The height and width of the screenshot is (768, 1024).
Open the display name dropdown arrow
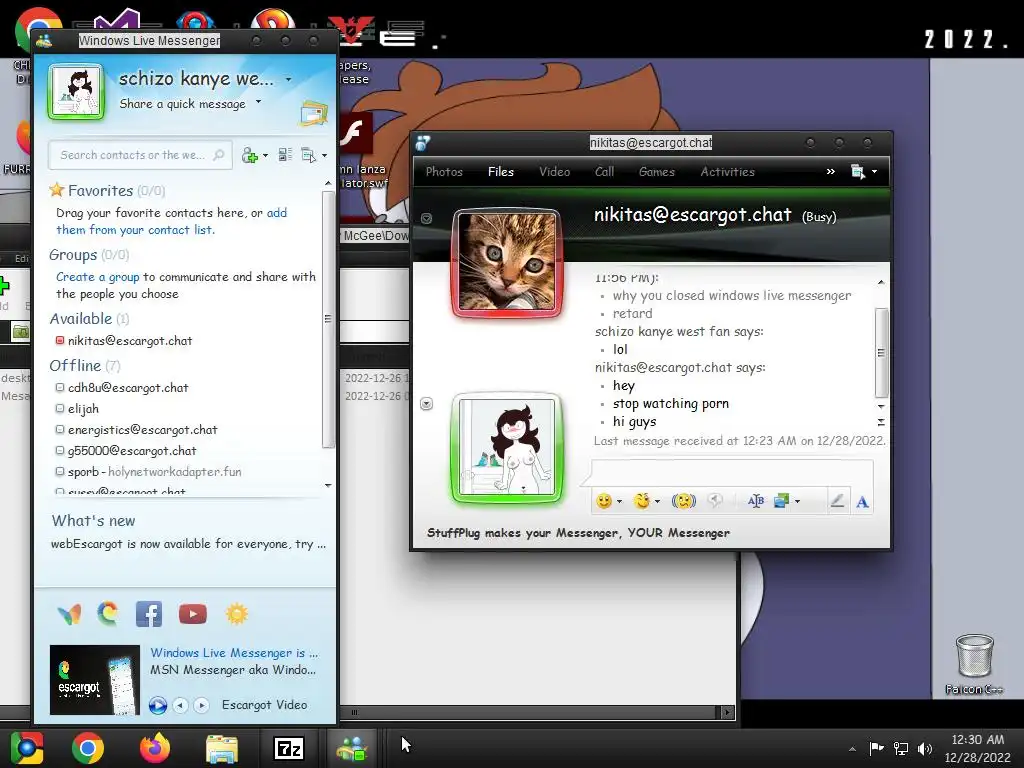288,80
